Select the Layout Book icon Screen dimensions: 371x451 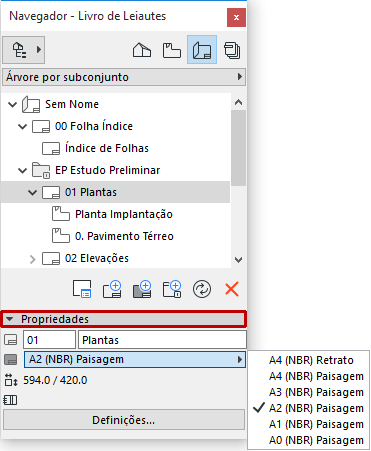[x=202, y=50]
